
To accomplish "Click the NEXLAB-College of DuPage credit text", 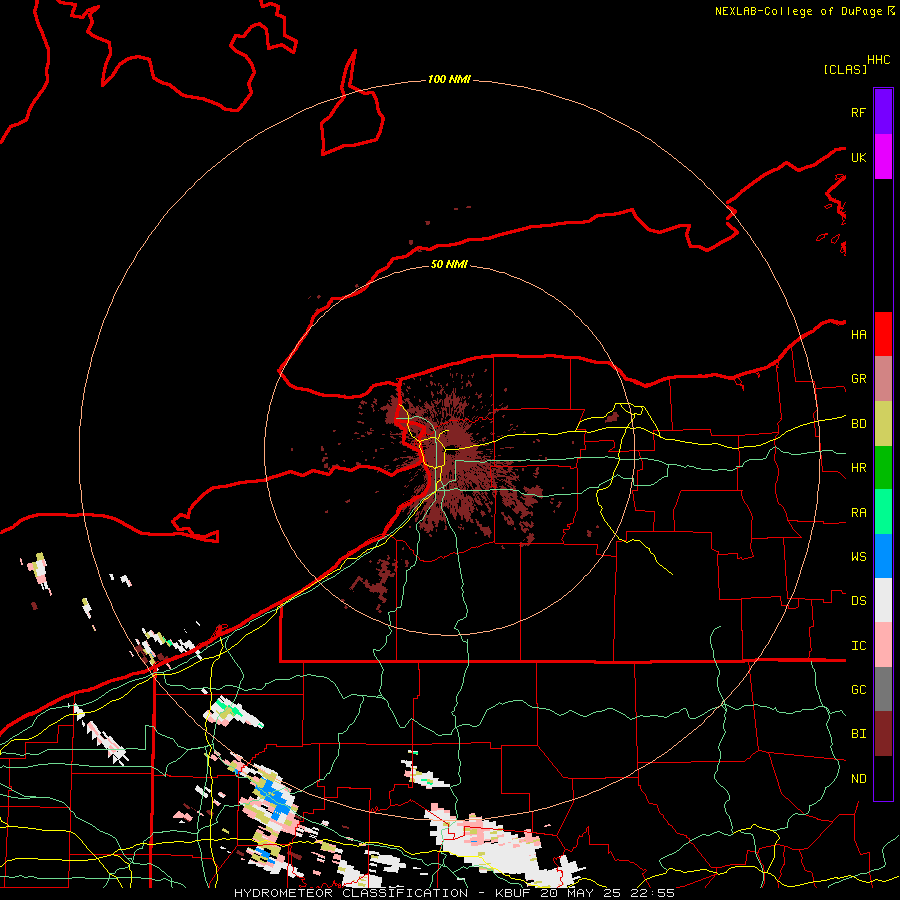I will (x=798, y=11).
